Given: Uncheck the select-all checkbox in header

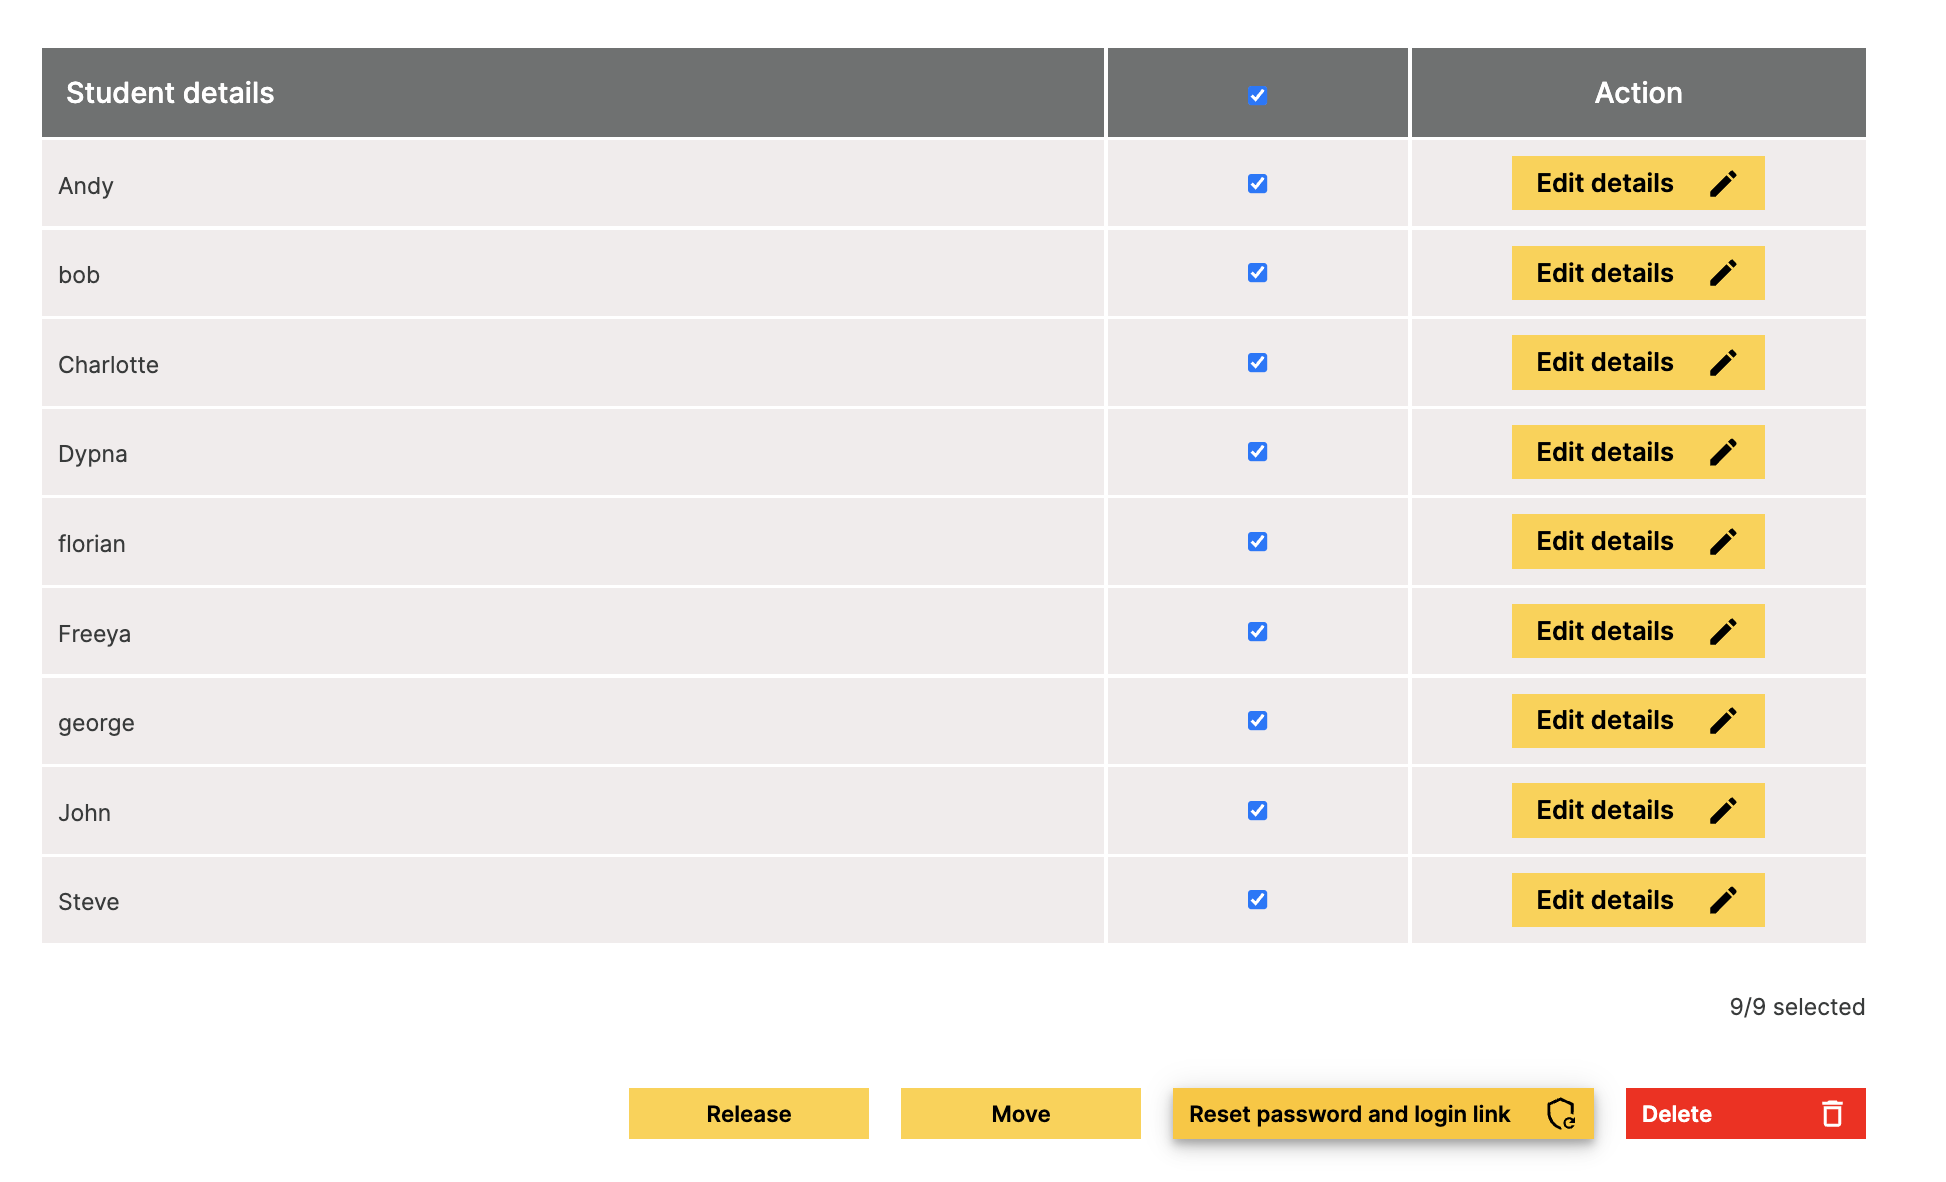Looking at the screenshot, I should point(1257,95).
